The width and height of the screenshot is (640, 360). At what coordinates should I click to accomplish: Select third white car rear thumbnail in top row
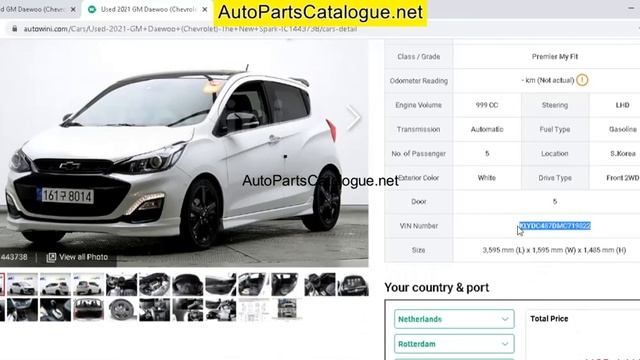tap(89, 284)
